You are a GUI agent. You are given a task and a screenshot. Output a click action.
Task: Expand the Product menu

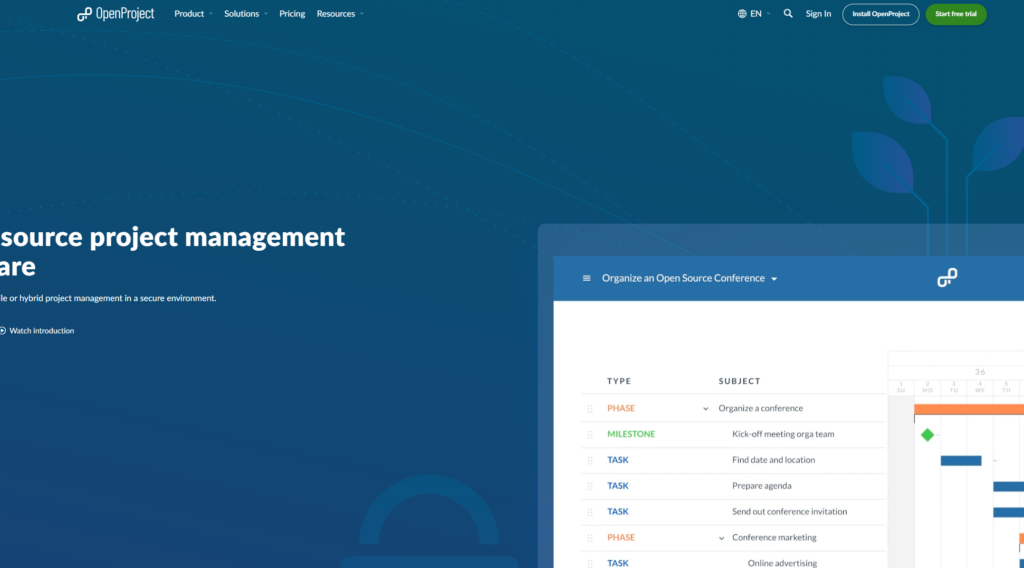pyautogui.click(x=193, y=14)
